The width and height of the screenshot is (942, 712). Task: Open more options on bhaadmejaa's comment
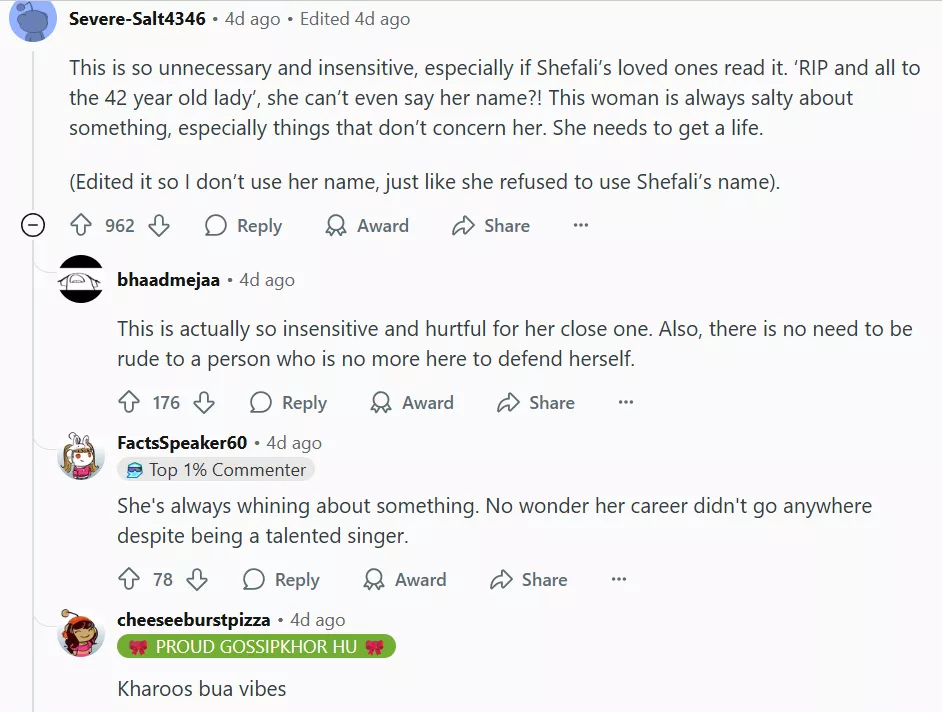(626, 403)
